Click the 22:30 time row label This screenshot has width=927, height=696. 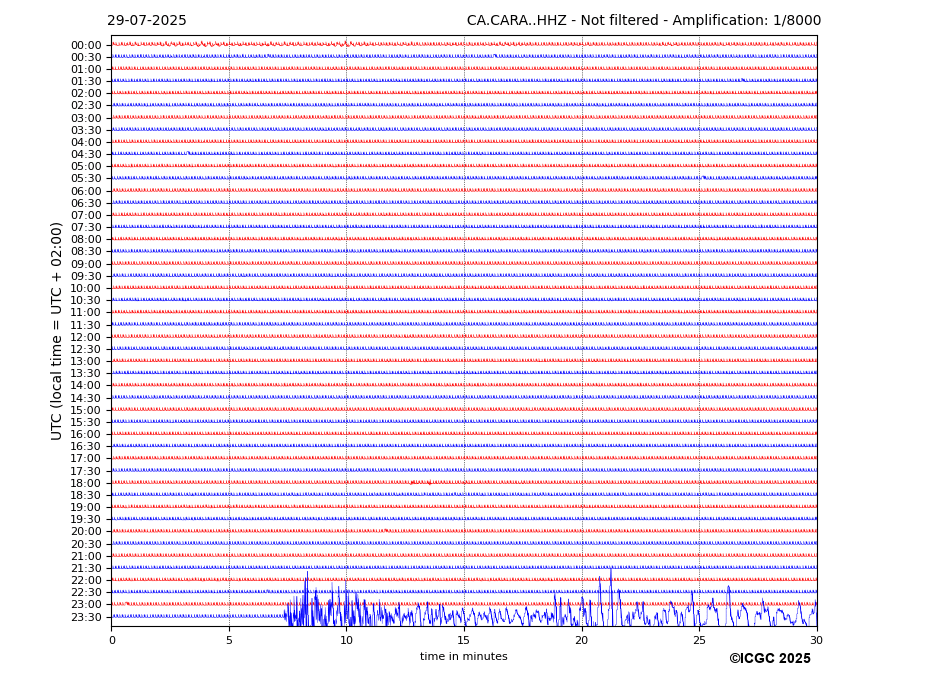click(86, 592)
